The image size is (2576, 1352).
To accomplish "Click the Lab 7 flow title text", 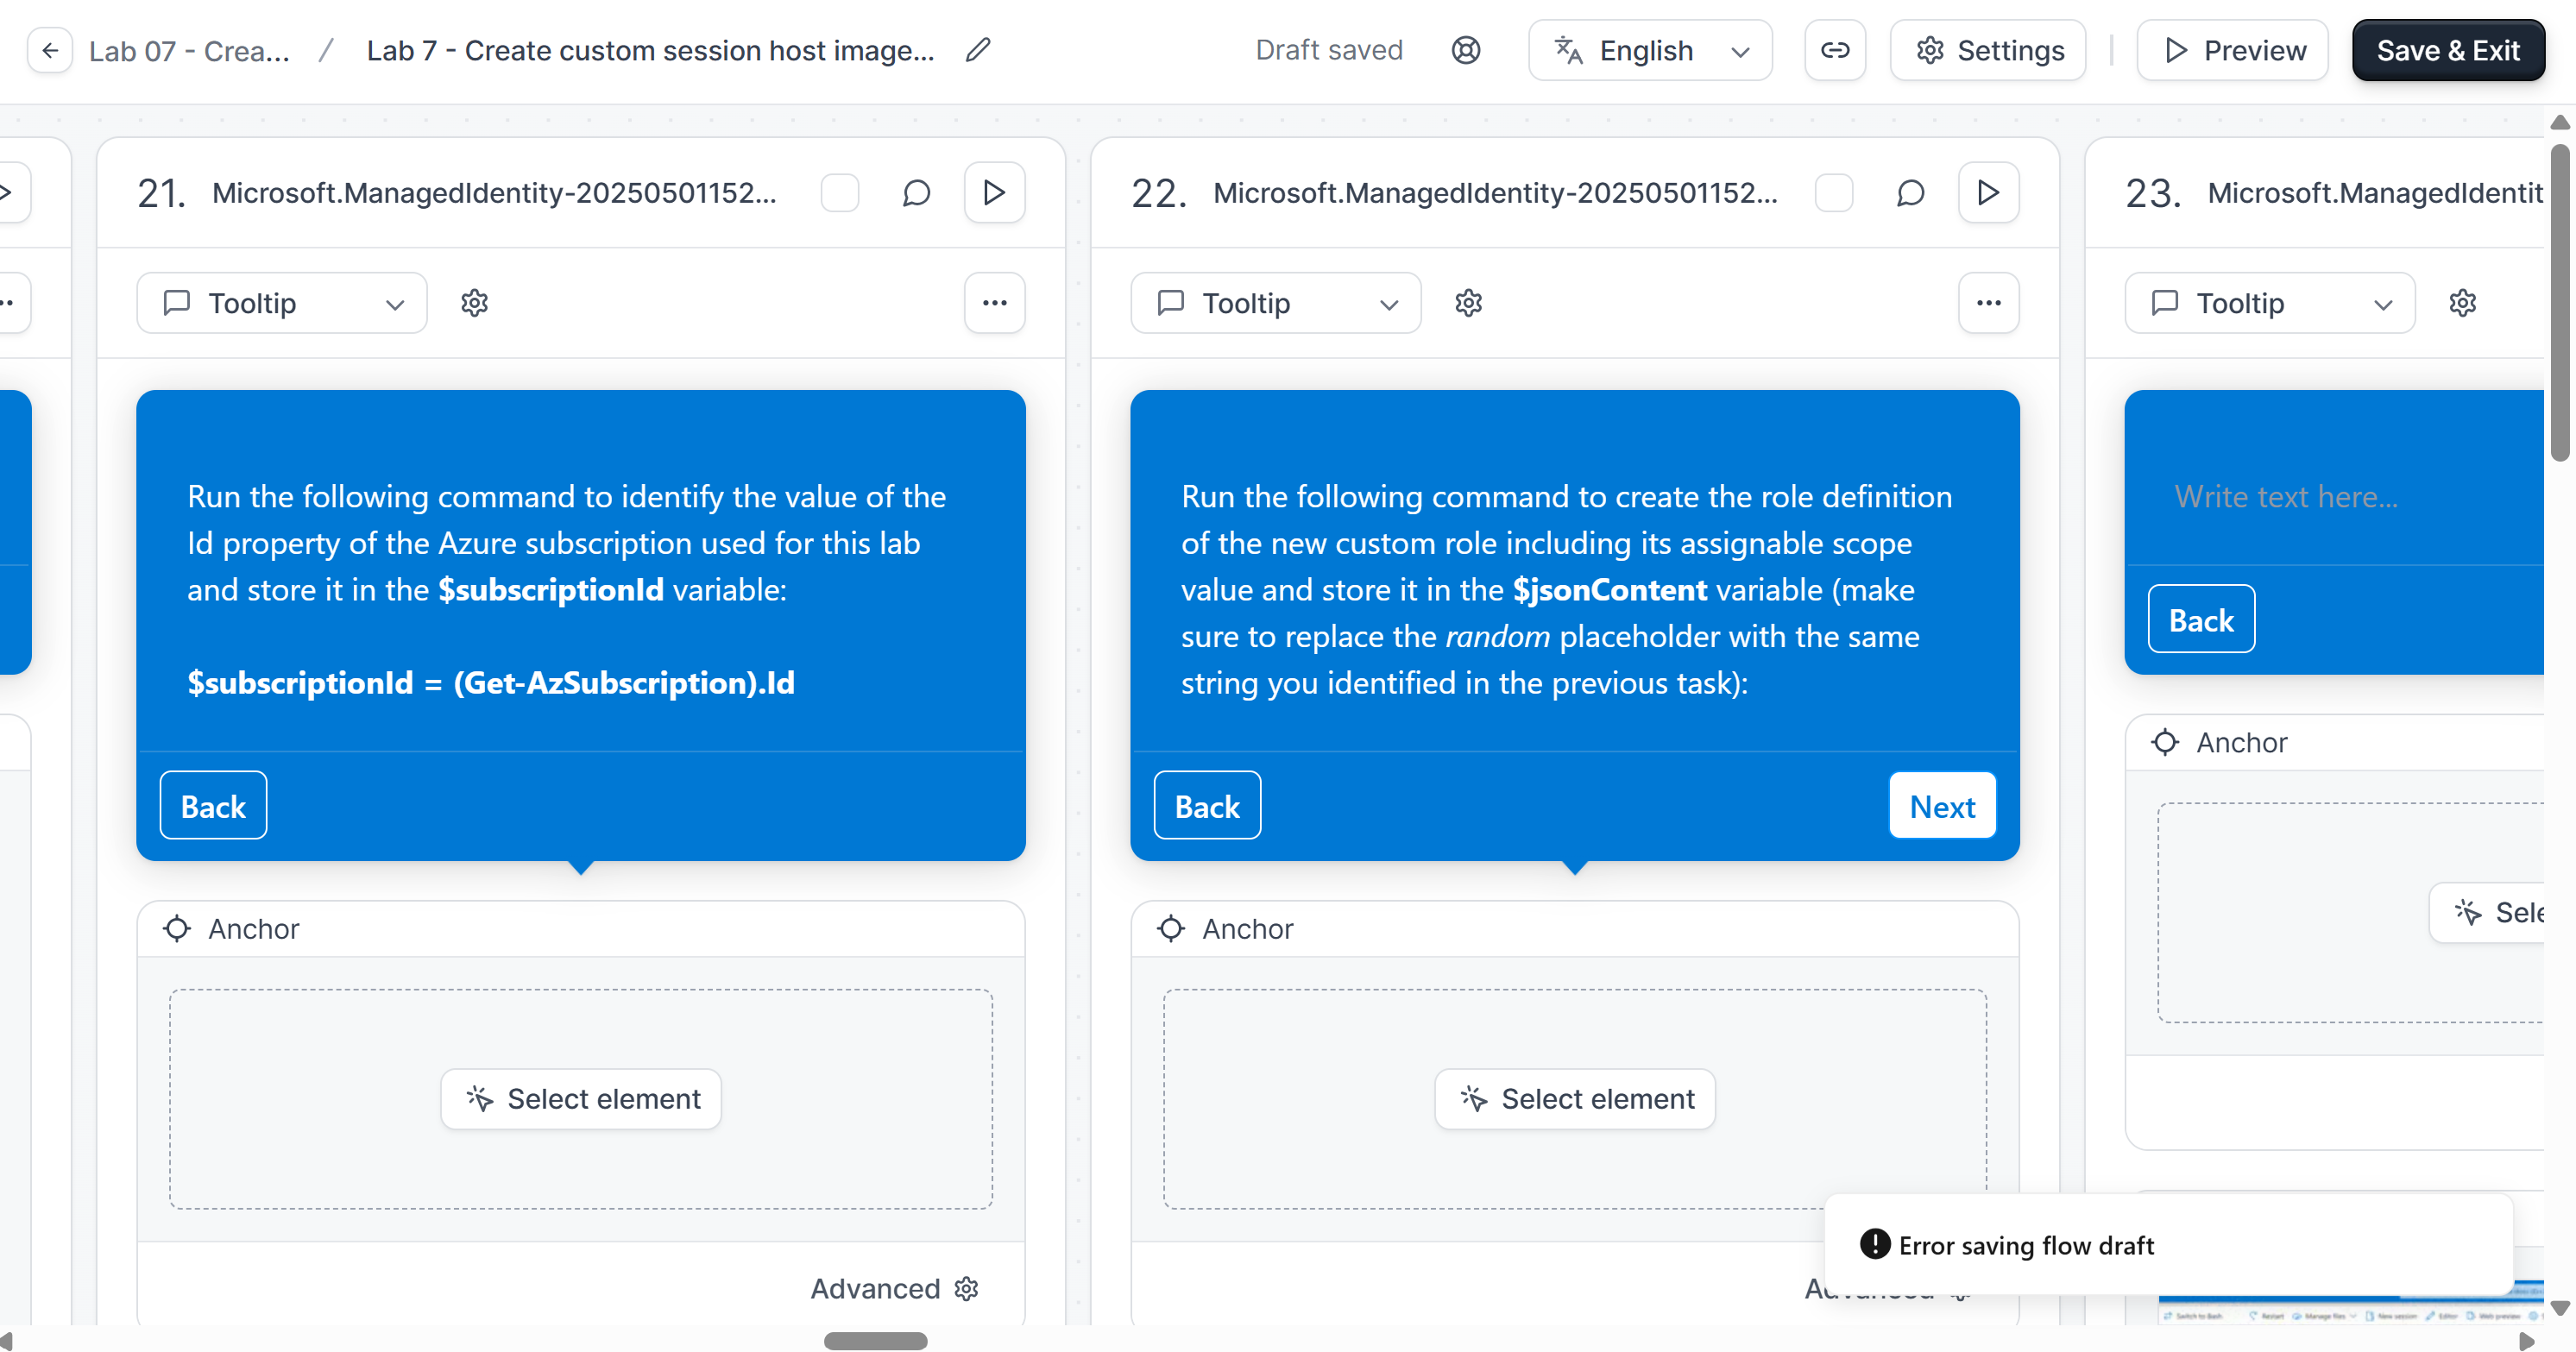I will tap(650, 50).
